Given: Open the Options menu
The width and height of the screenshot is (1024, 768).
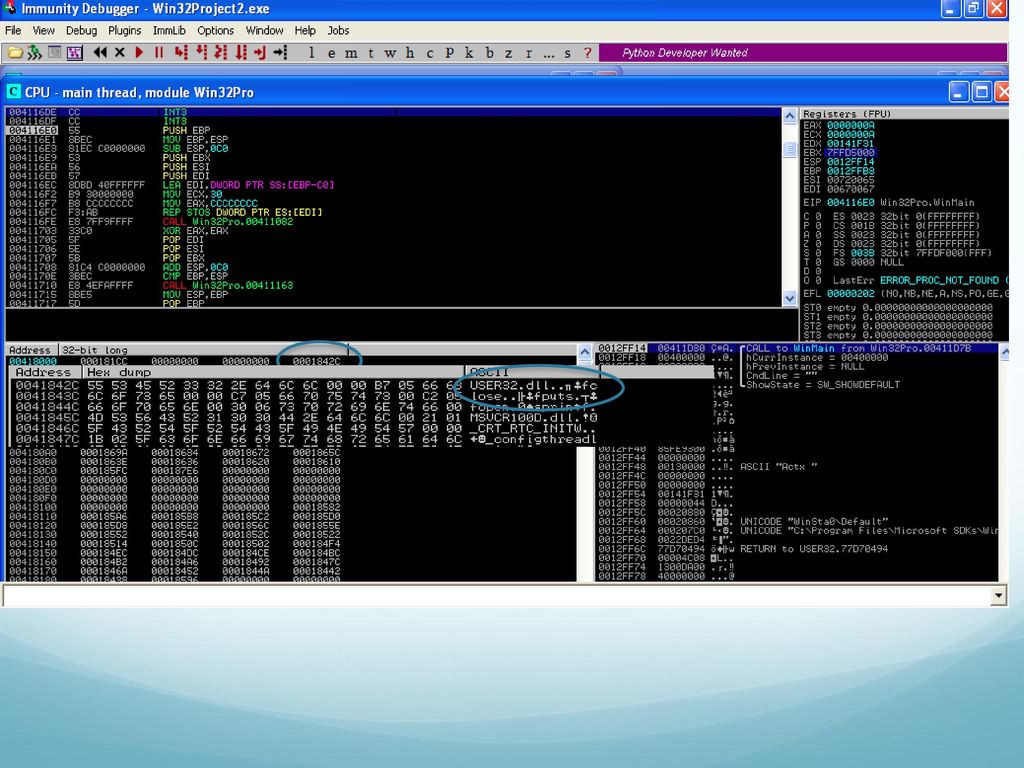Looking at the screenshot, I should [216, 30].
